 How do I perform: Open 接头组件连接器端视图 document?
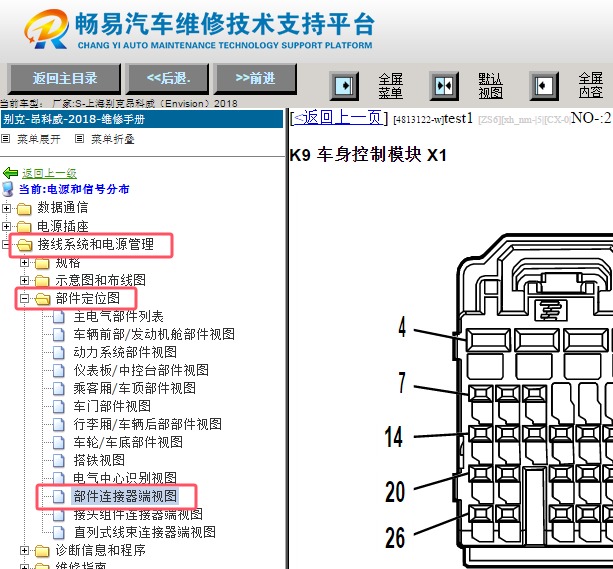click(138, 514)
